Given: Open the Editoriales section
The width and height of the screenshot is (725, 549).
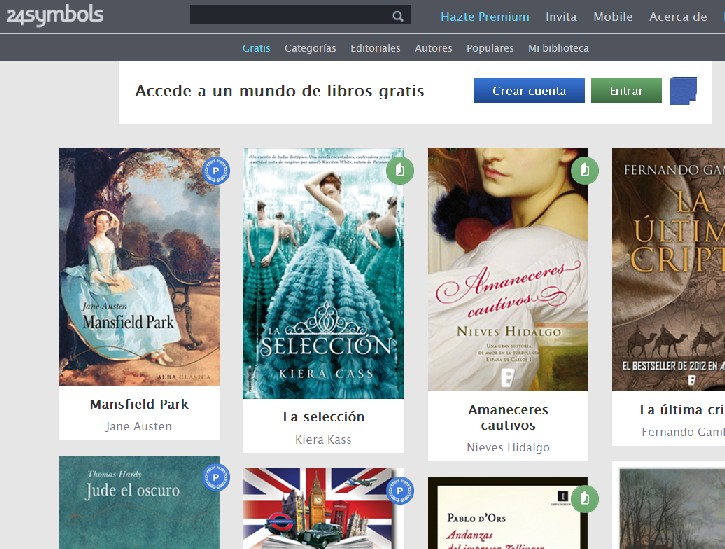Looking at the screenshot, I should [x=376, y=48].
